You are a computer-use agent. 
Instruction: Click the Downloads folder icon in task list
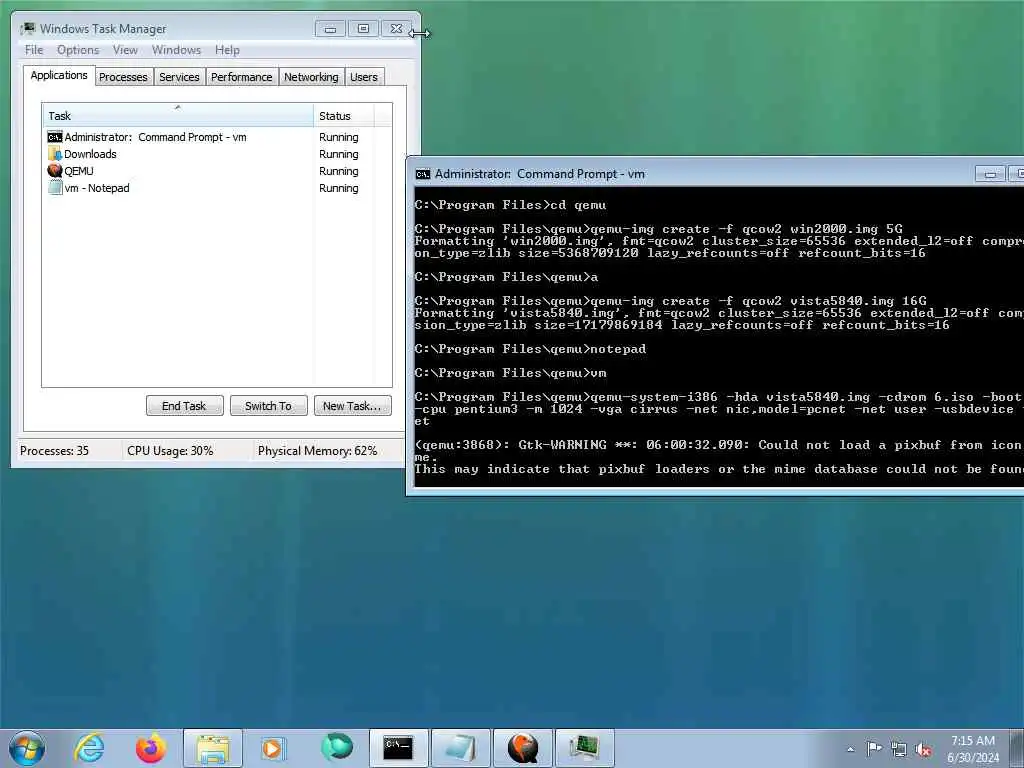point(55,154)
